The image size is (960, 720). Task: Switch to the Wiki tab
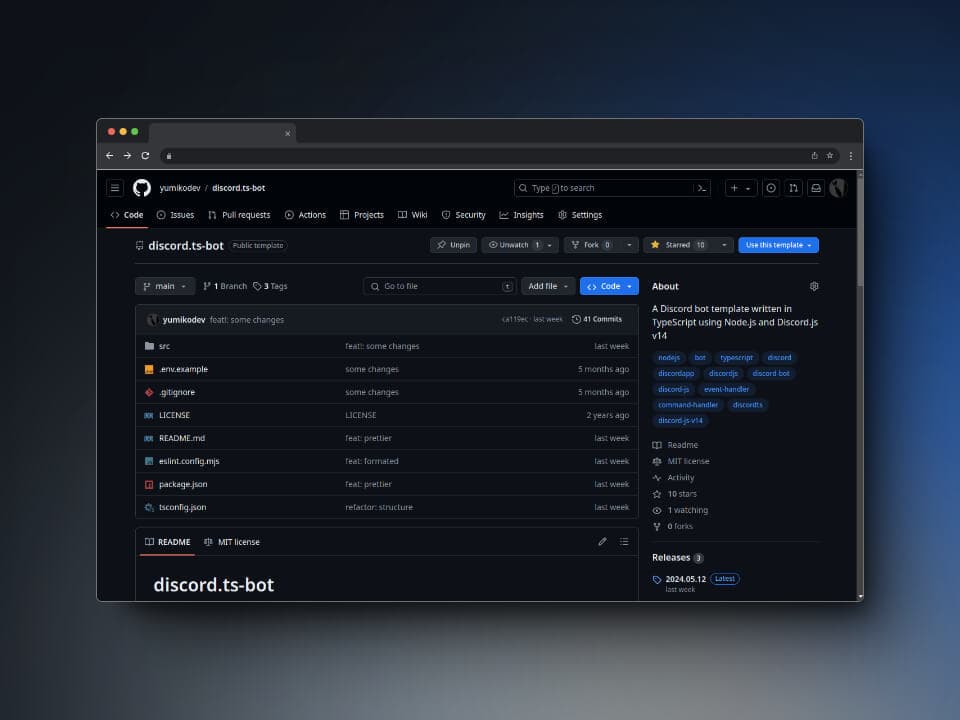point(413,215)
